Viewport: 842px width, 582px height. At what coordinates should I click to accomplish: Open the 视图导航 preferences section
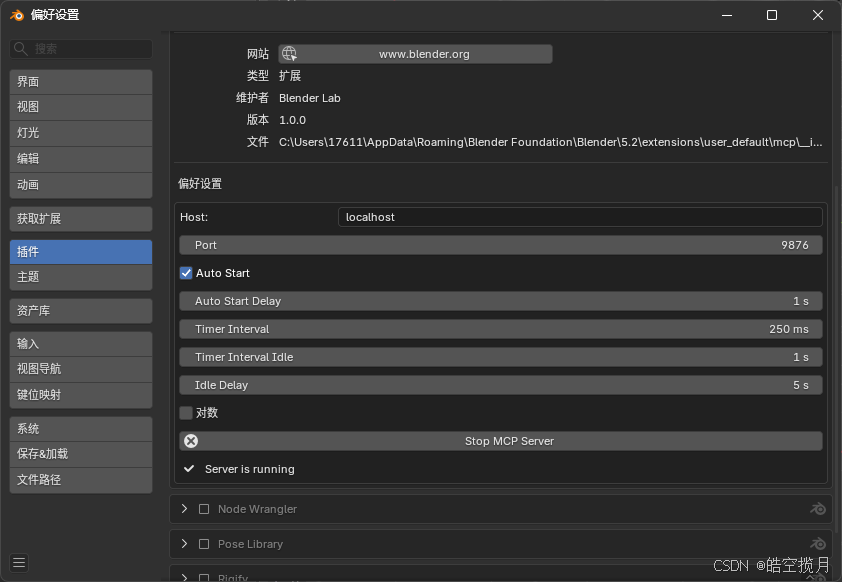coord(81,369)
